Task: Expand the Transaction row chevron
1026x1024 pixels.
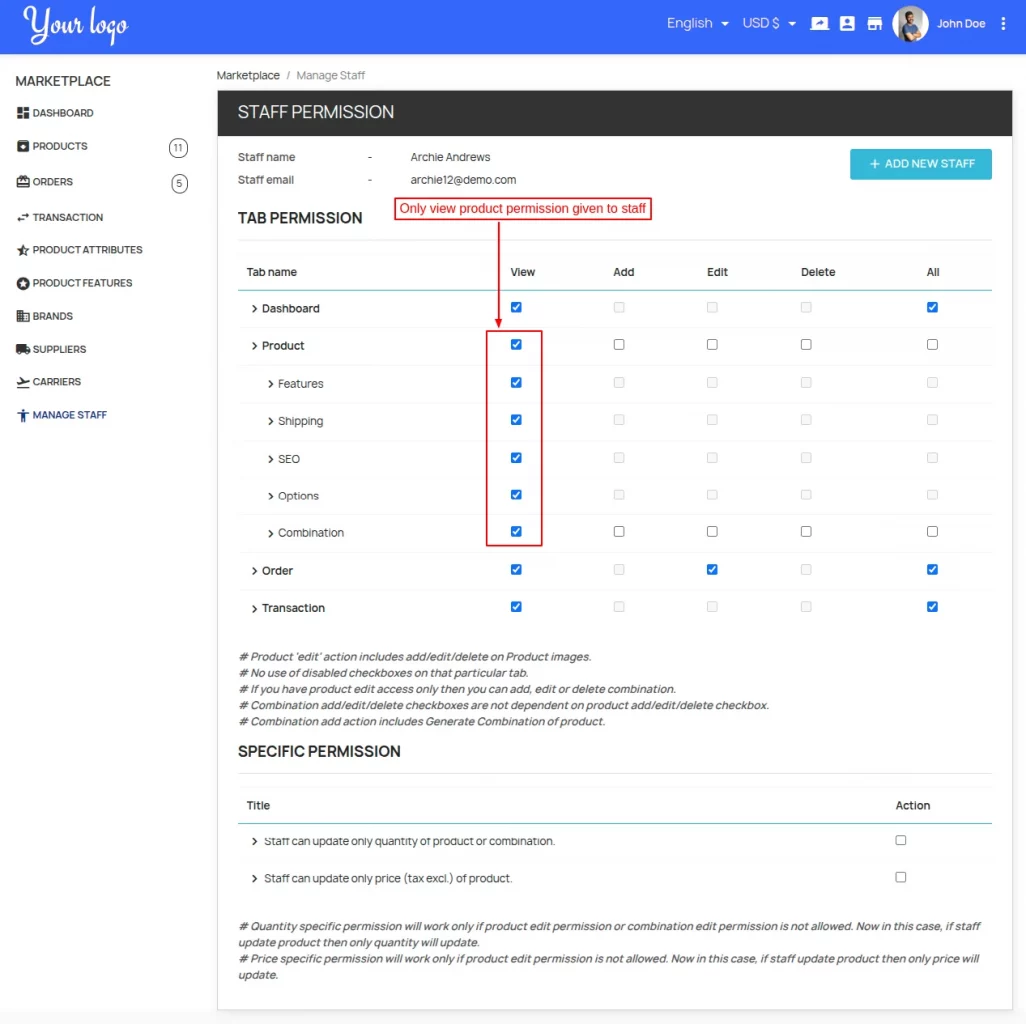Action: tap(255, 609)
